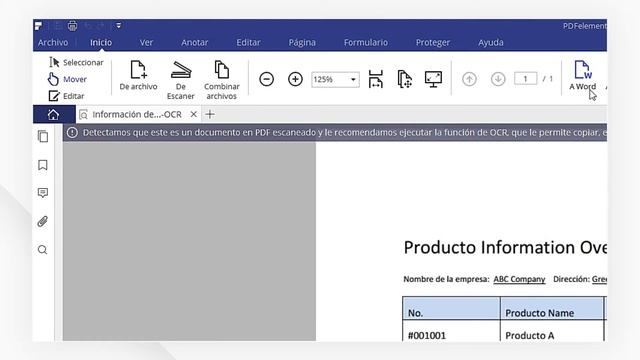Open the Formulario tab

366,42
